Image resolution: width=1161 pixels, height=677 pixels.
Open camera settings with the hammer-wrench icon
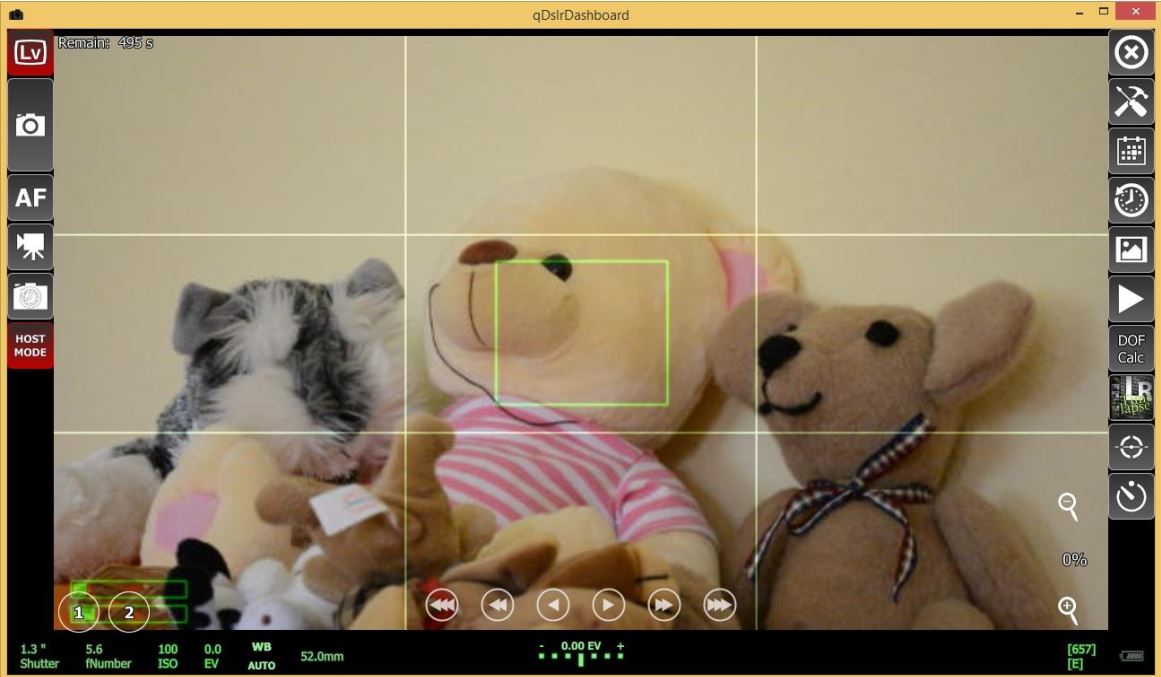[1129, 100]
